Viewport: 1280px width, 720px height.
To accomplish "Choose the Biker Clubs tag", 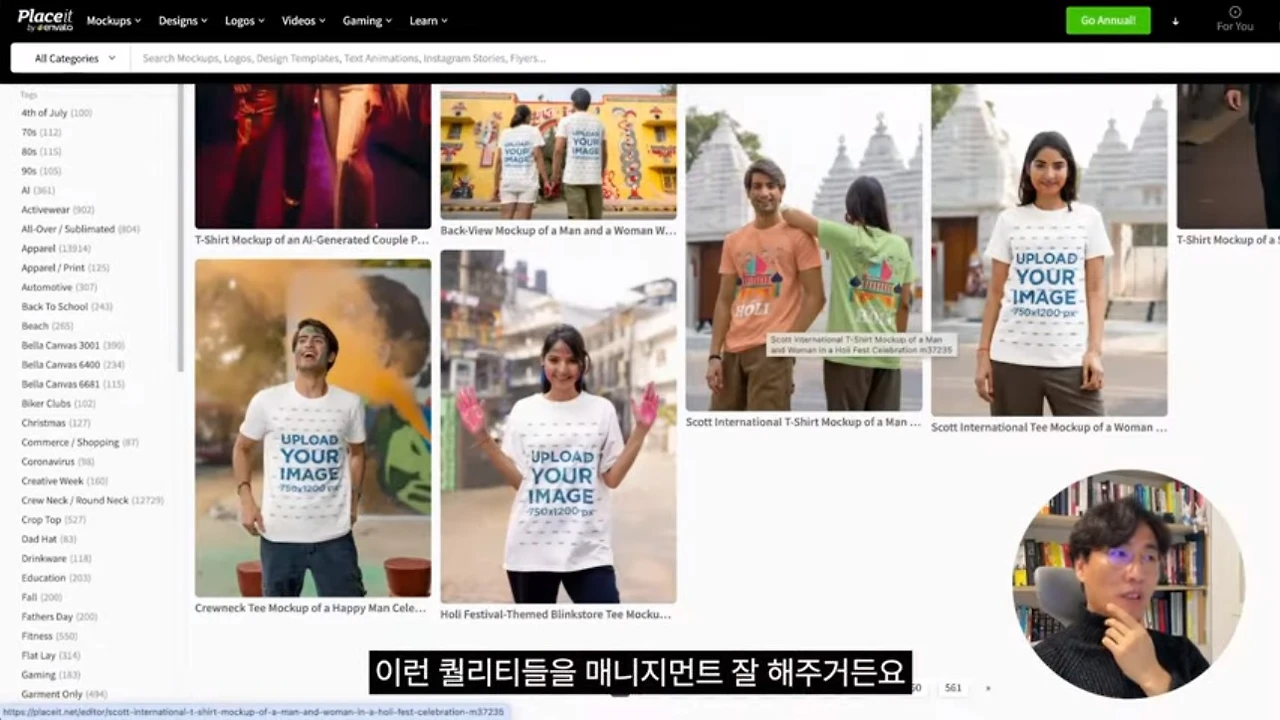I will click(59, 404).
